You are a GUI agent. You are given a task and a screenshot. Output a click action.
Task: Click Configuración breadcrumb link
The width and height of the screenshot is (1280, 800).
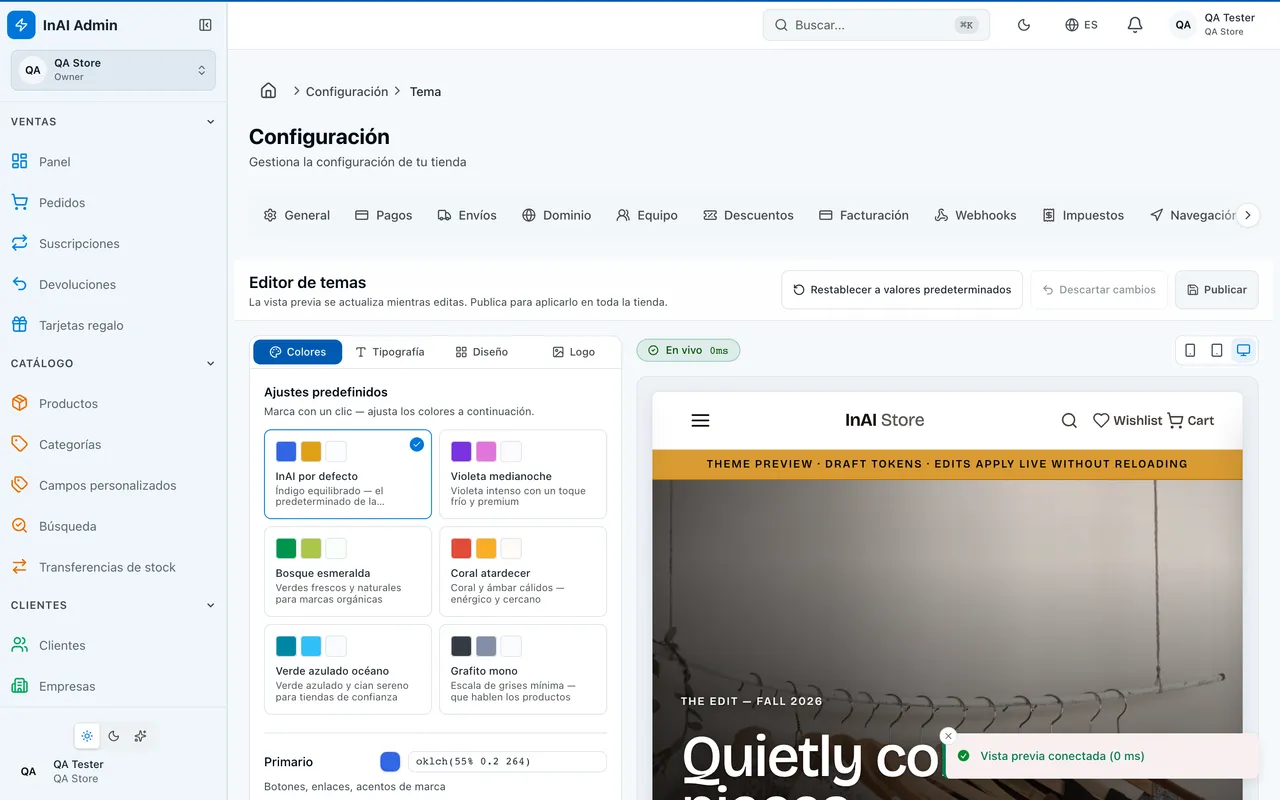pyautogui.click(x=347, y=92)
